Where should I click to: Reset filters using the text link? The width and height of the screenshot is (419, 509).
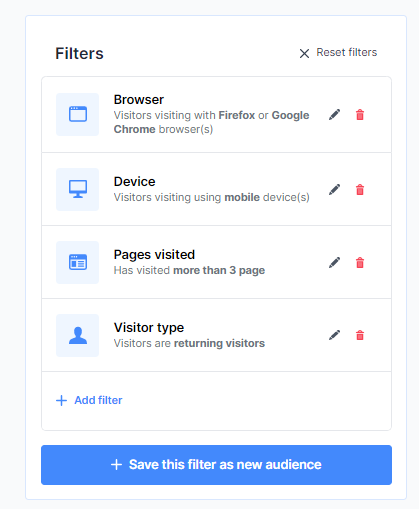[346, 52]
